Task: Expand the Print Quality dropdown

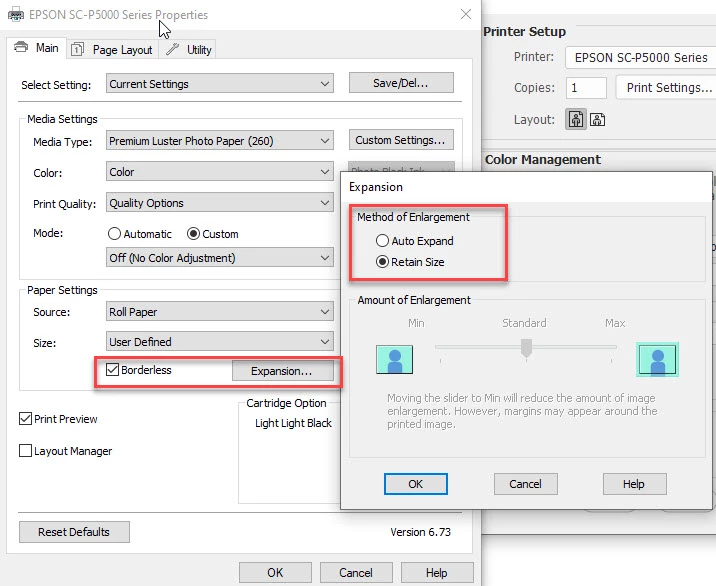Action: tap(220, 203)
